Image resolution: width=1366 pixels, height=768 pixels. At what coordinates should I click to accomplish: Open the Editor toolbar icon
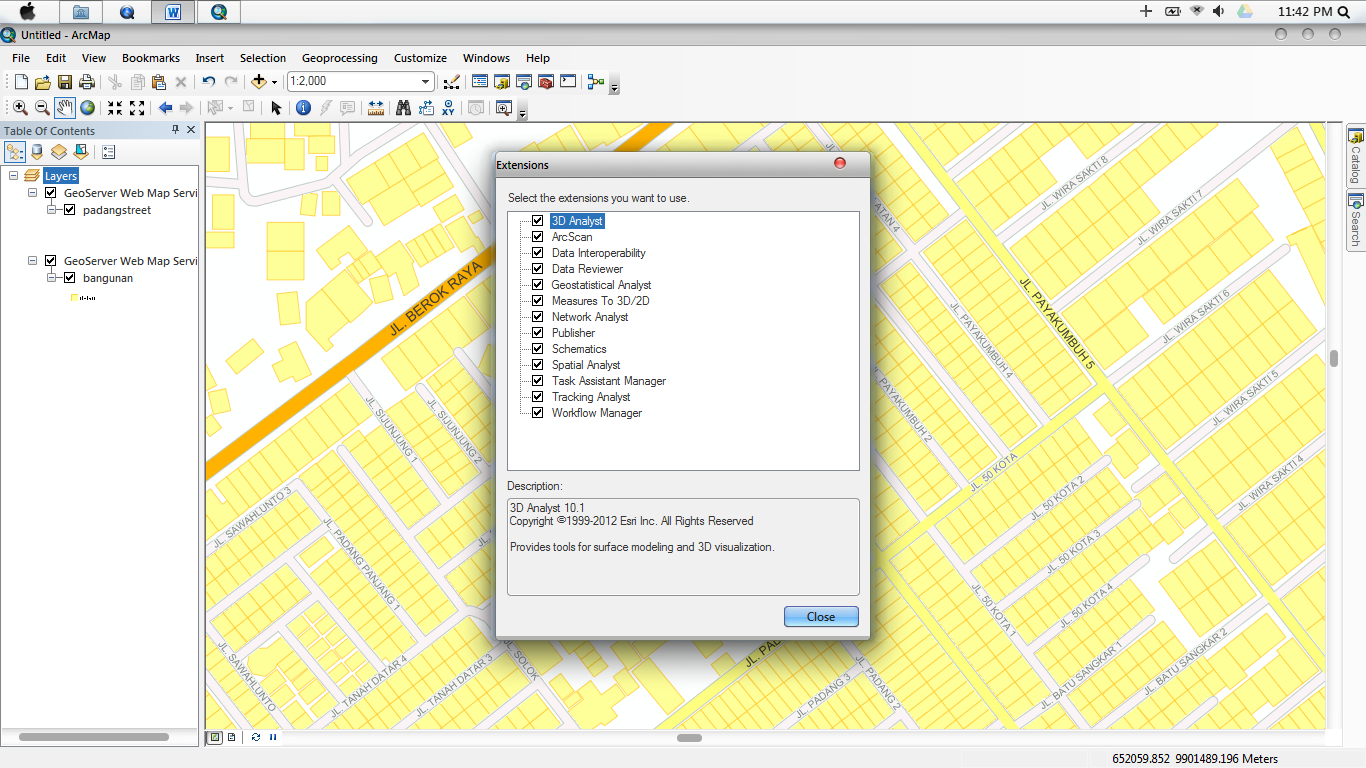click(x=452, y=82)
